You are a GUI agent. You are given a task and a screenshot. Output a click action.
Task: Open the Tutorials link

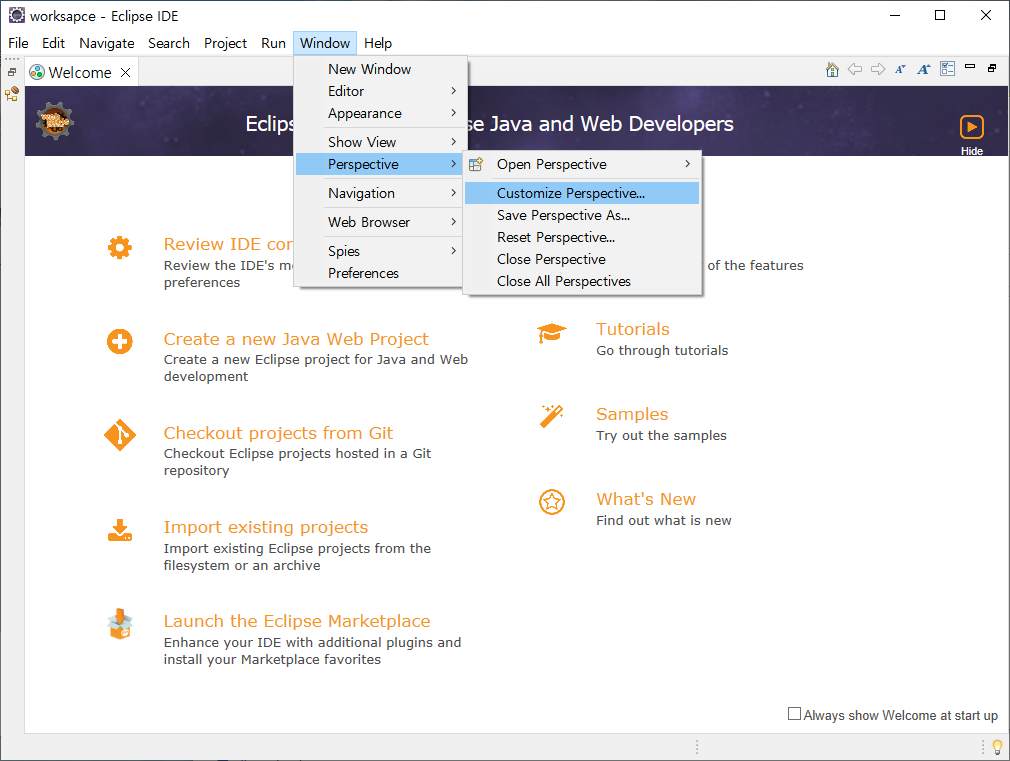[633, 329]
